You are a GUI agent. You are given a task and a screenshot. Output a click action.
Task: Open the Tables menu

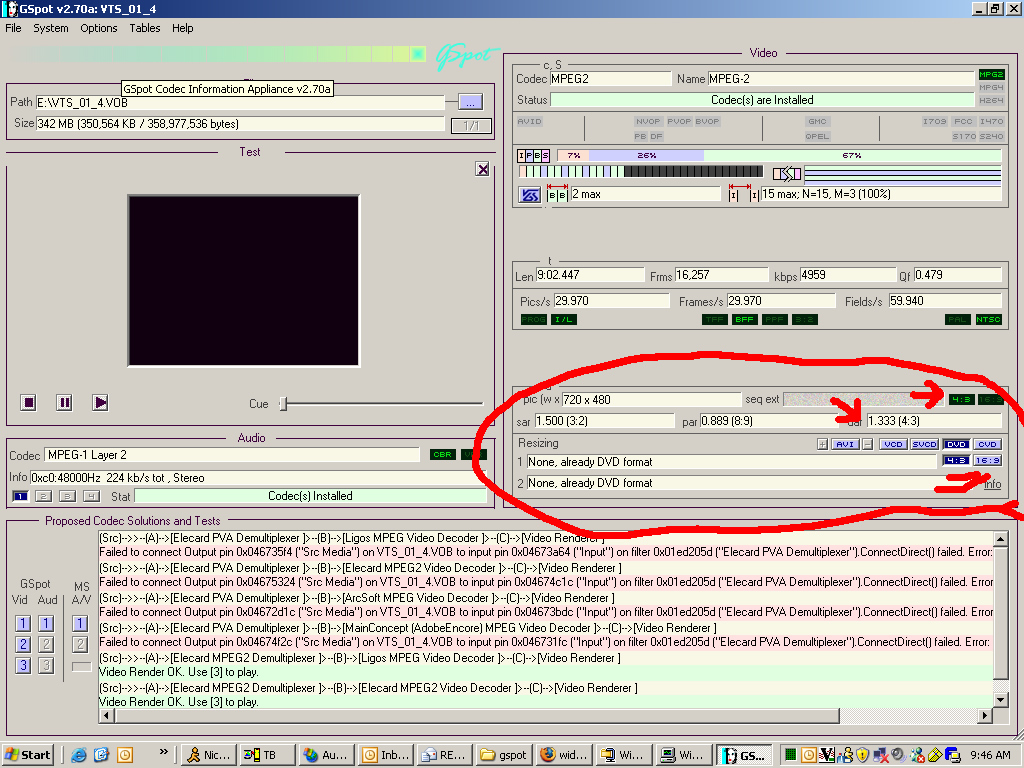(144, 28)
